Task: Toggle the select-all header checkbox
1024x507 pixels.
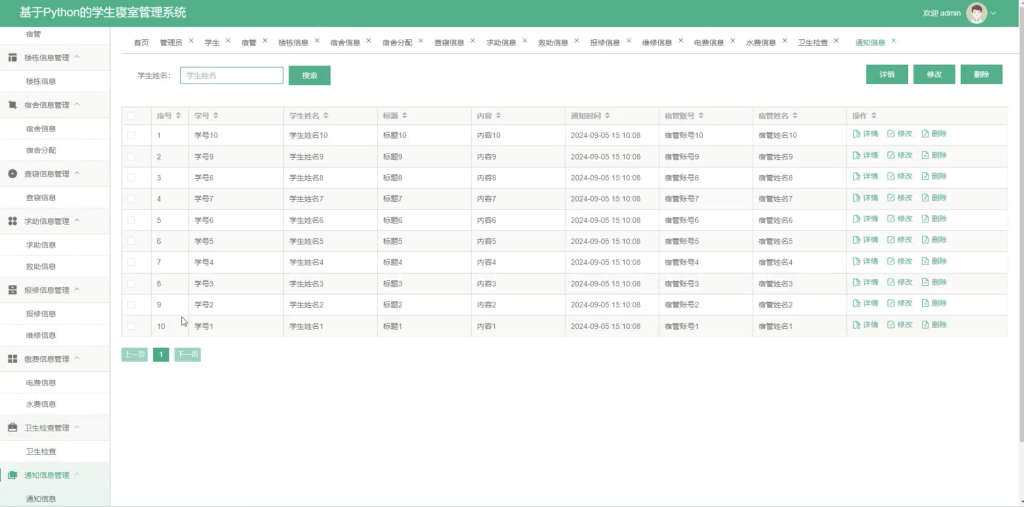Action: (x=131, y=116)
